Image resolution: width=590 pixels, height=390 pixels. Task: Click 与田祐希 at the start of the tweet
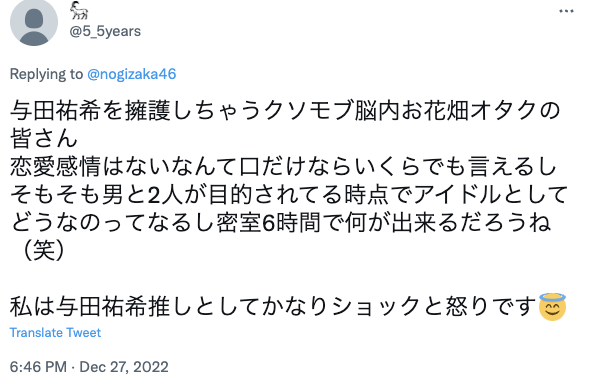click(x=55, y=111)
